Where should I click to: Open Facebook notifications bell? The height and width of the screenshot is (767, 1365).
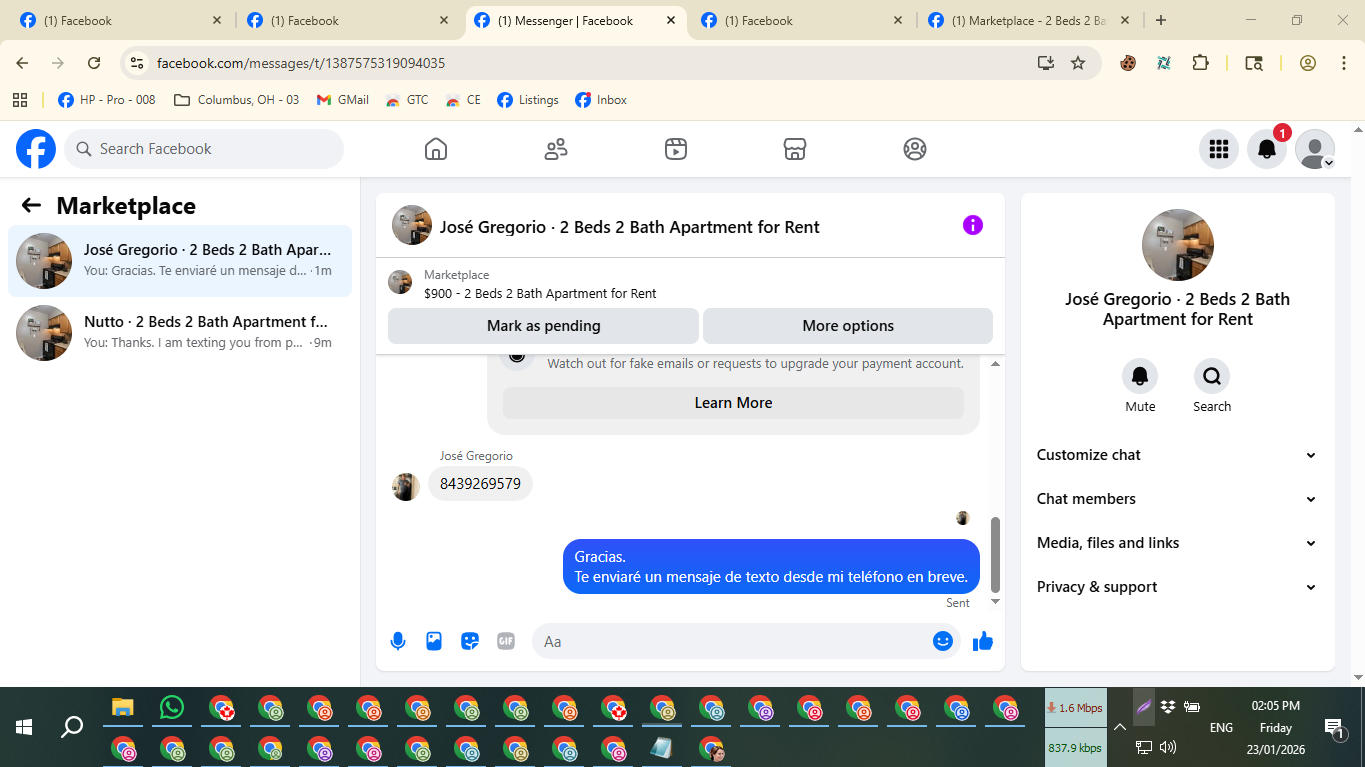coord(1267,149)
